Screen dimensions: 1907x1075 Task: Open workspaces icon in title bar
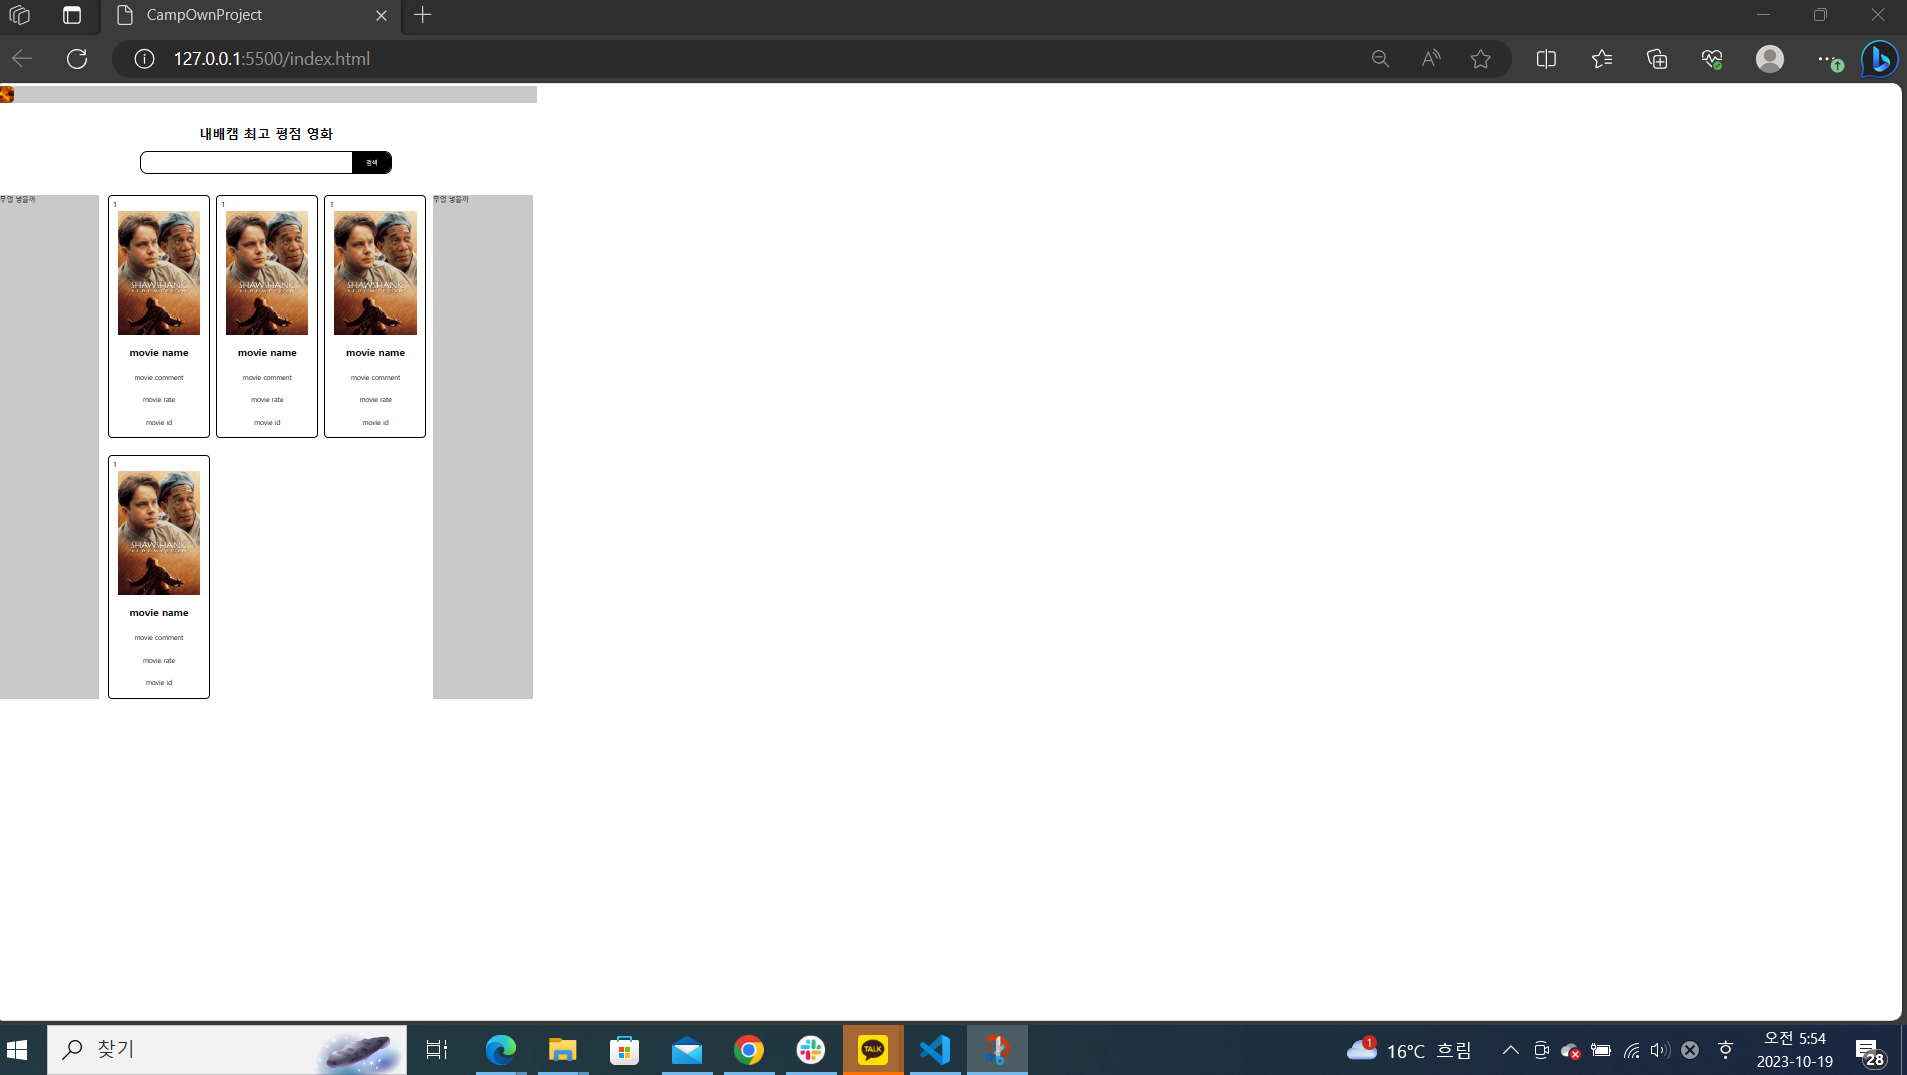pos(19,15)
